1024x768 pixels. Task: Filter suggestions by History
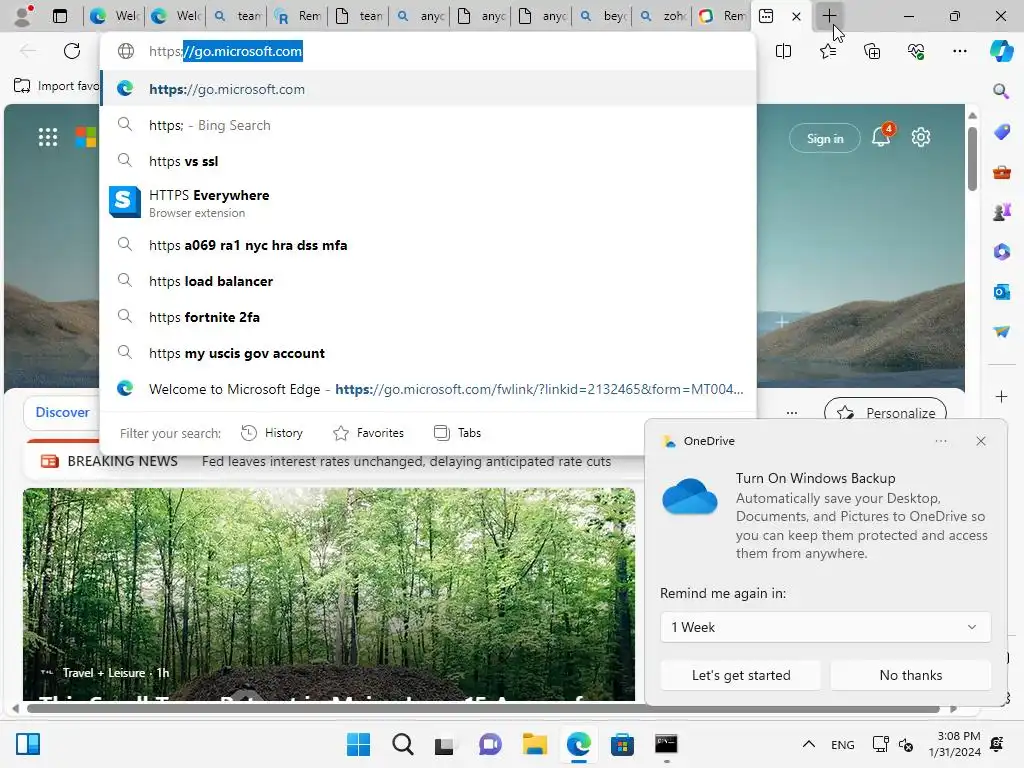coord(272,432)
